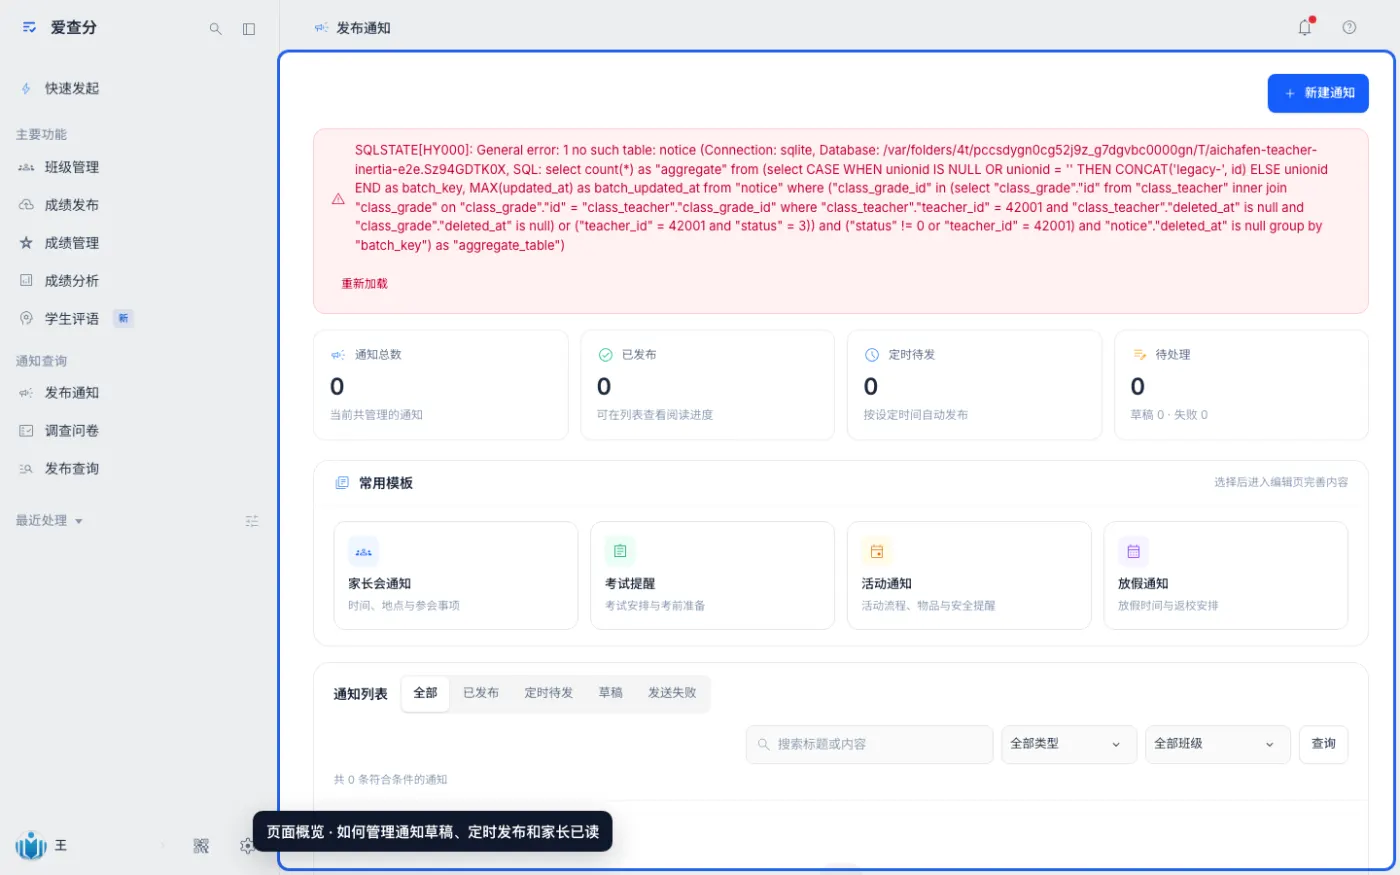The height and width of the screenshot is (875, 1400).
Task: Open the notification bell
Action: (x=1305, y=28)
